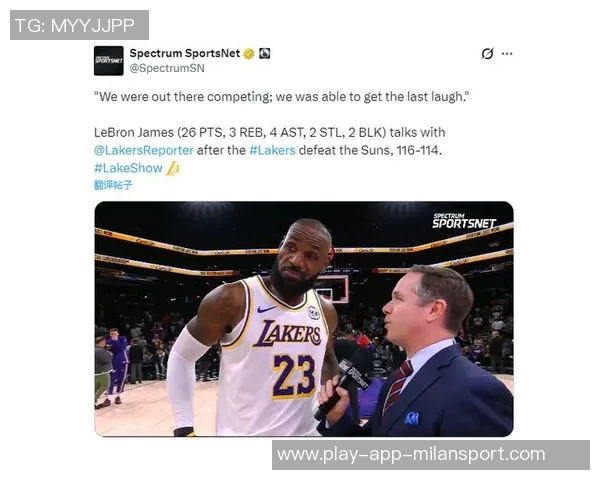Open the three-dot more options menu

click(507, 54)
